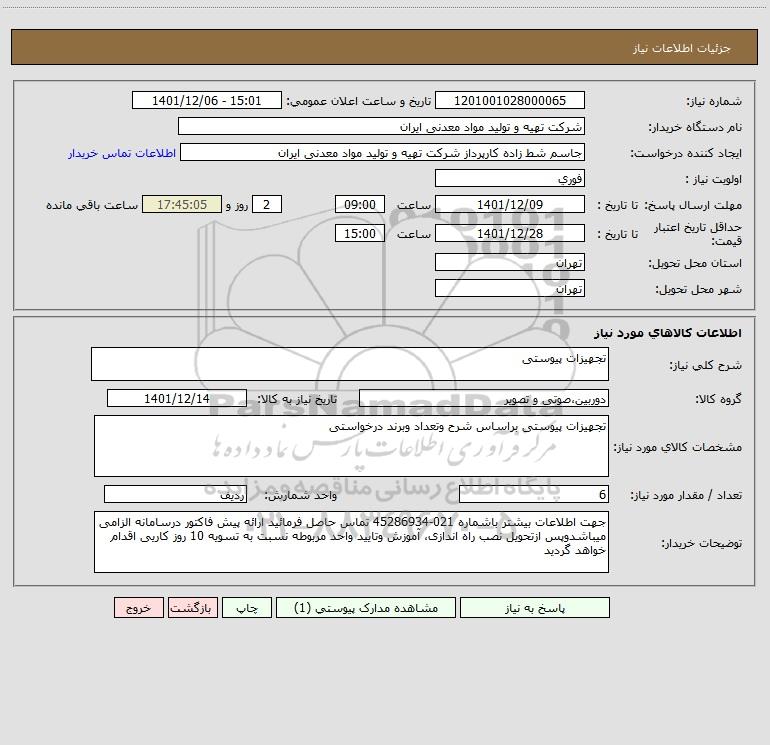
Task: Click the نام دستگاه خریدار field
Action: tap(381, 126)
